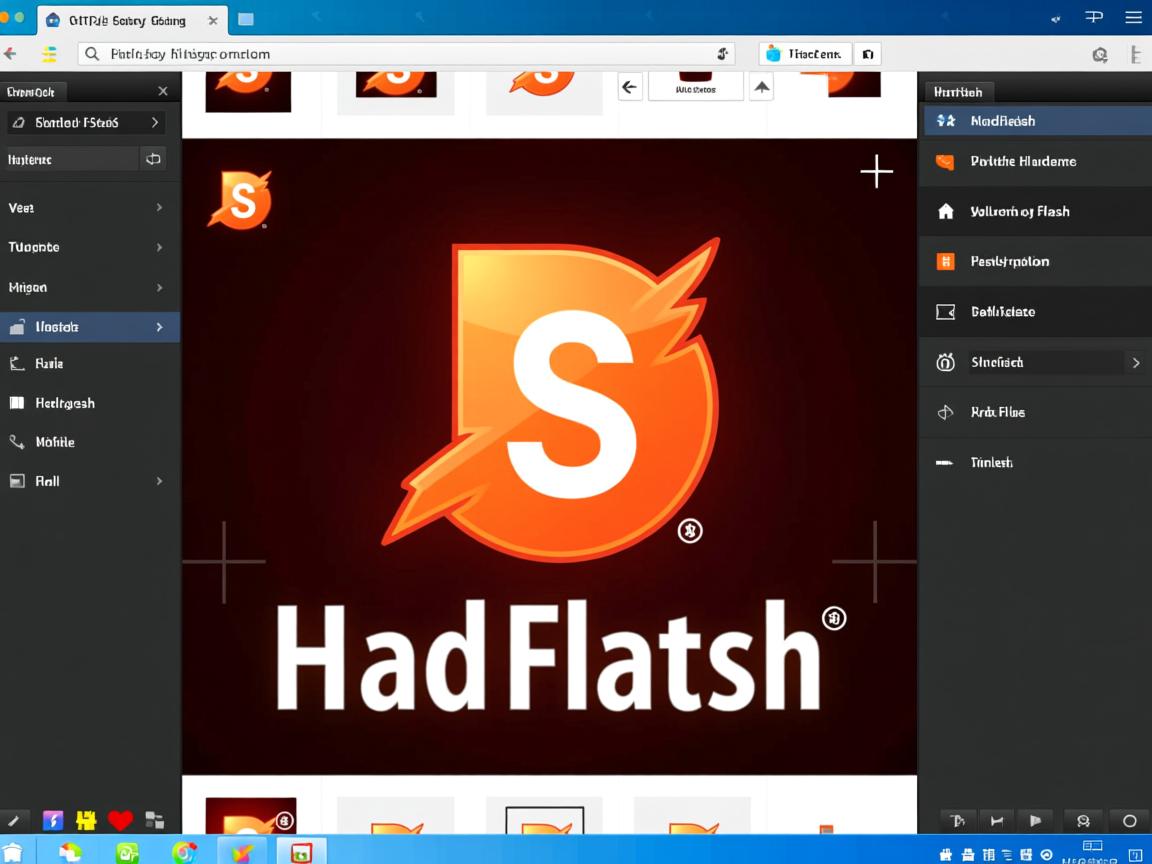Expand the Sinelisch submenu arrow
This screenshot has width=1152, height=864.
pos(1135,363)
